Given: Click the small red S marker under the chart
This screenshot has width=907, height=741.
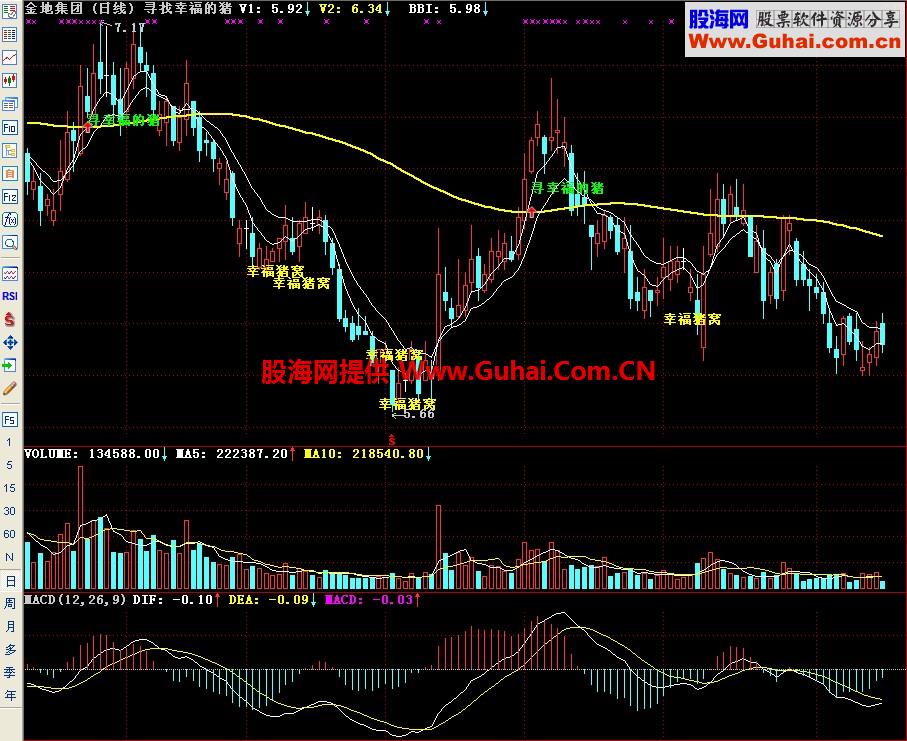Looking at the screenshot, I should click(x=392, y=440).
